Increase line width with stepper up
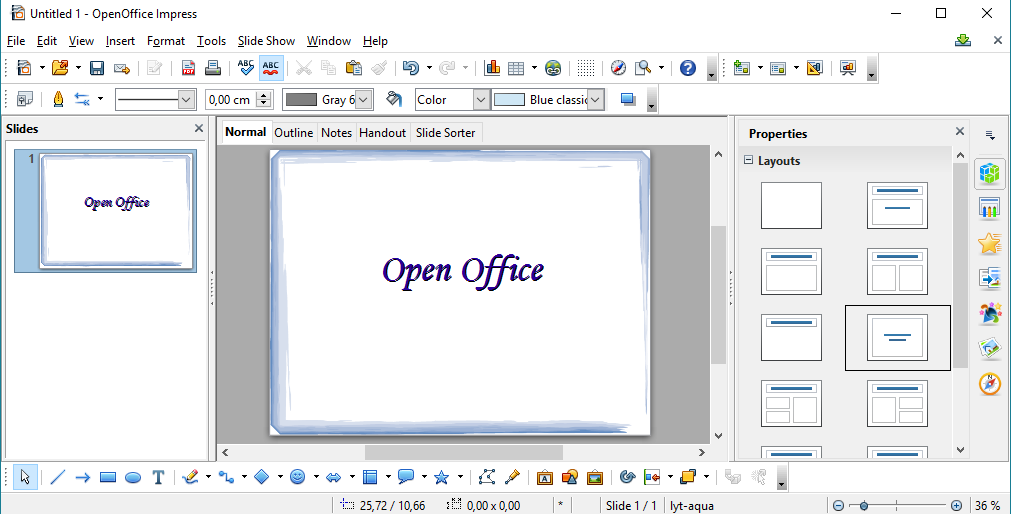Viewport: 1011px width, 514px height. (x=264, y=95)
